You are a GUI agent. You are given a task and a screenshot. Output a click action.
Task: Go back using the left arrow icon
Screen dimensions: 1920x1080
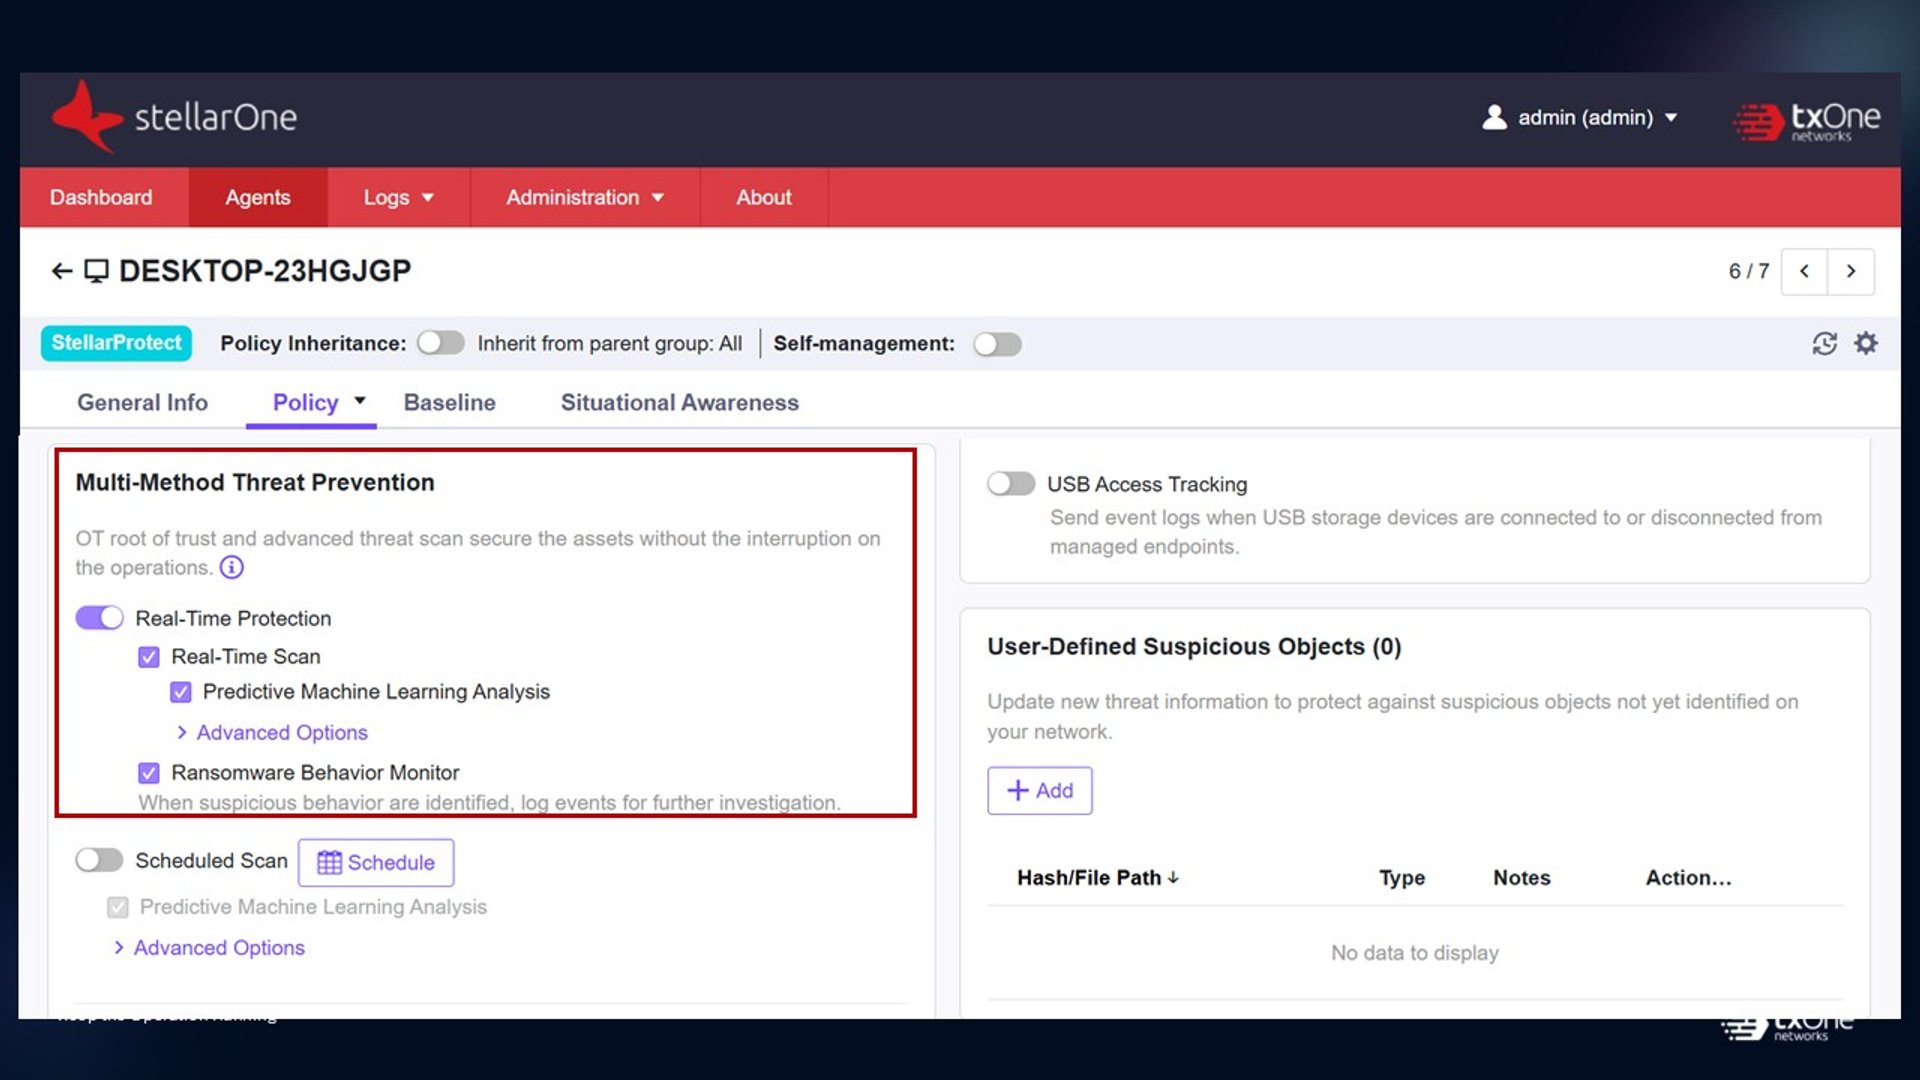(62, 271)
